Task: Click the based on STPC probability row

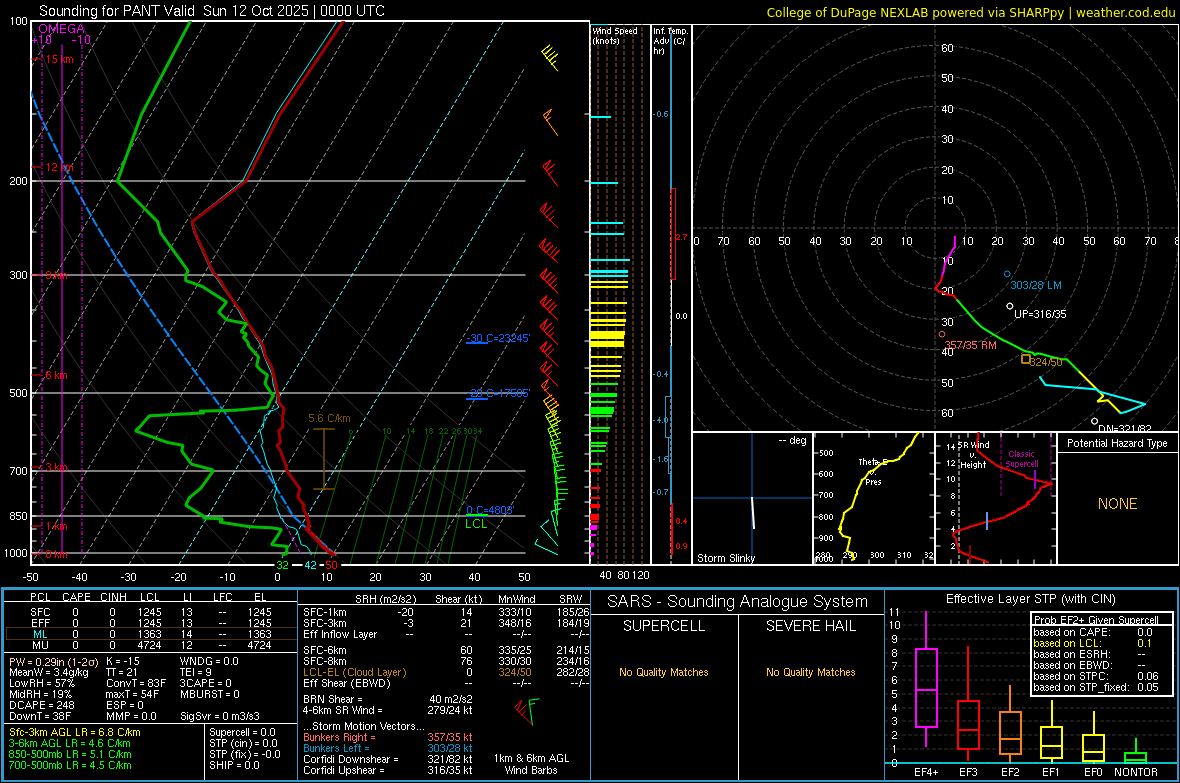Action: tap(1096, 676)
